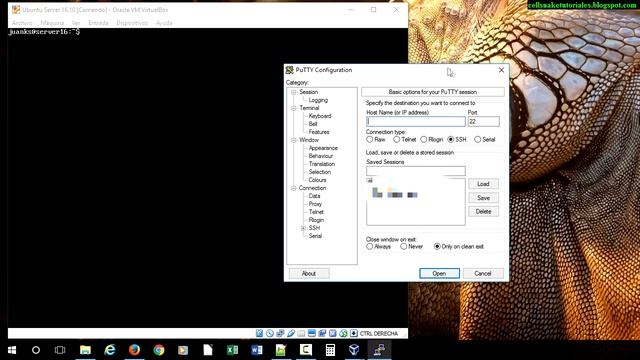640x360 pixels.
Task: Choose Only on clean exit option
Action: [x=437, y=247]
